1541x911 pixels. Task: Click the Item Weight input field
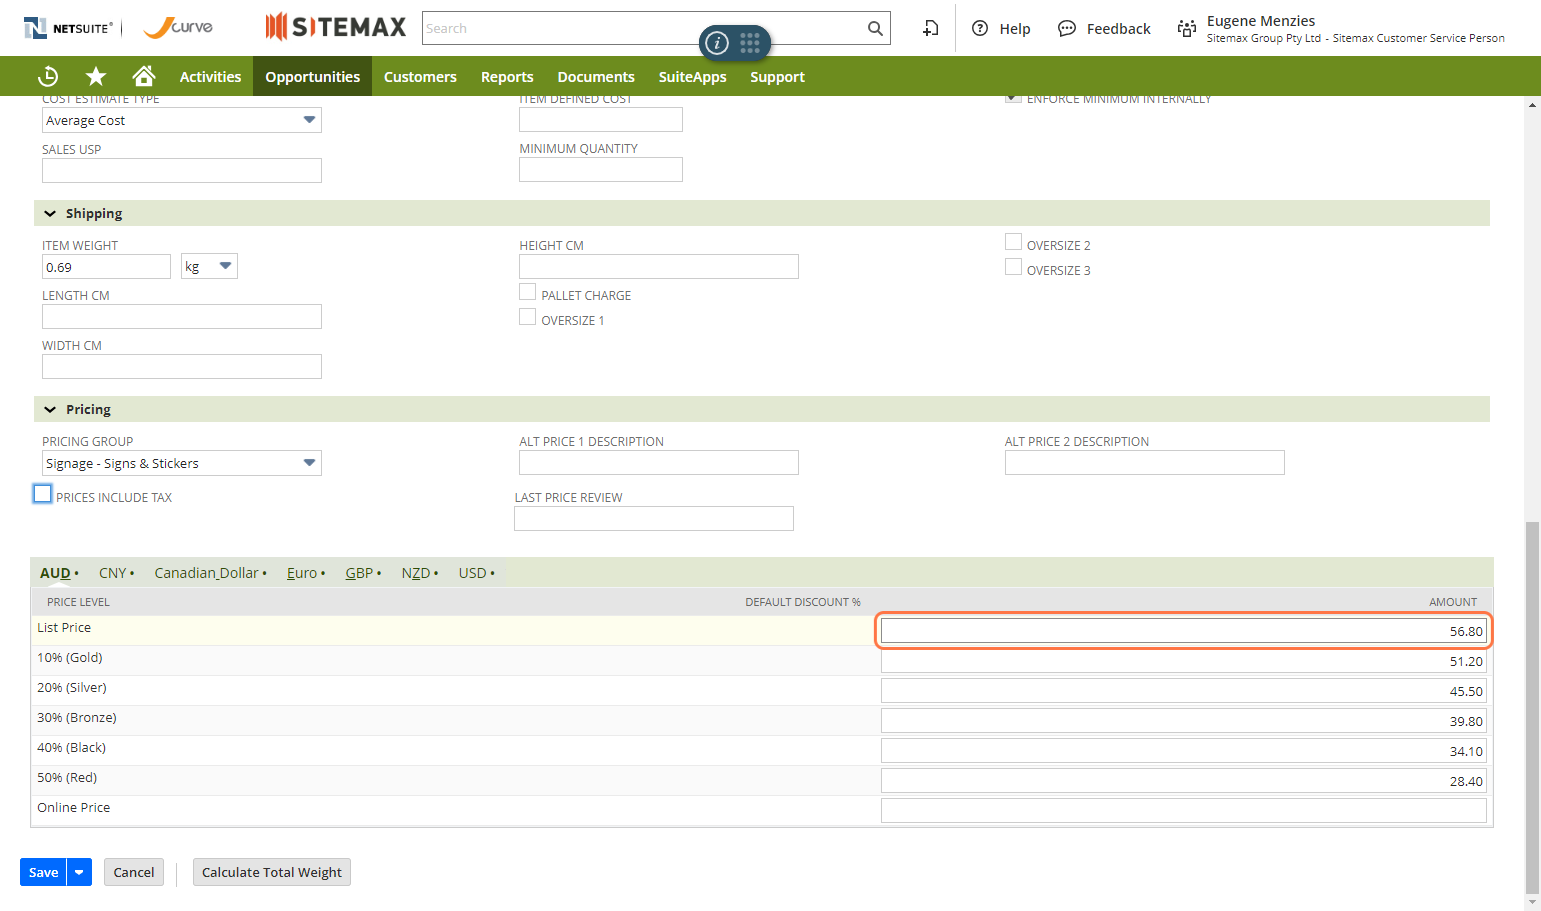point(106,266)
